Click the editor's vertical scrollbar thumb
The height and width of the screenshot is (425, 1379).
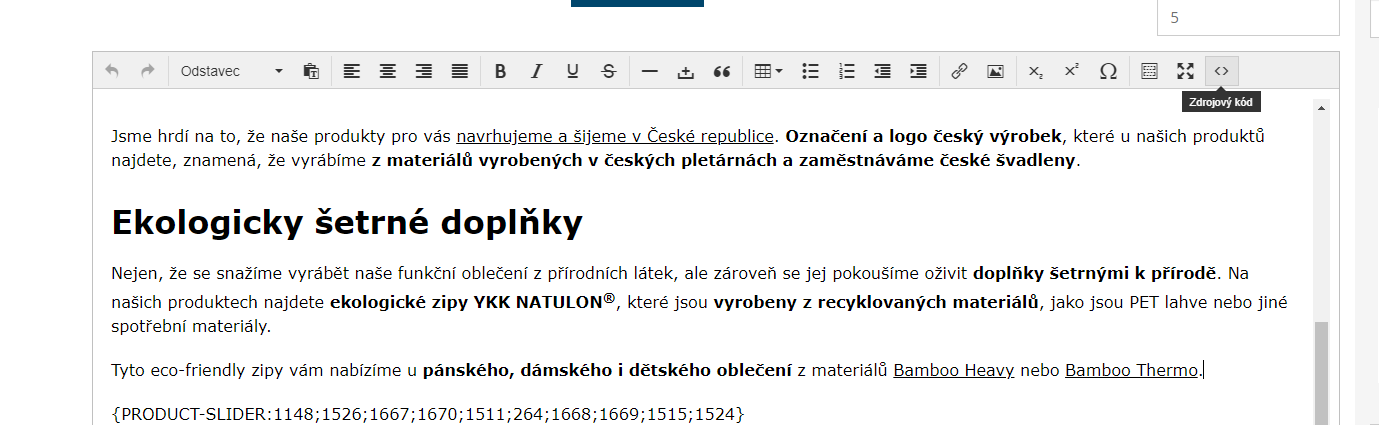tap(1321, 370)
